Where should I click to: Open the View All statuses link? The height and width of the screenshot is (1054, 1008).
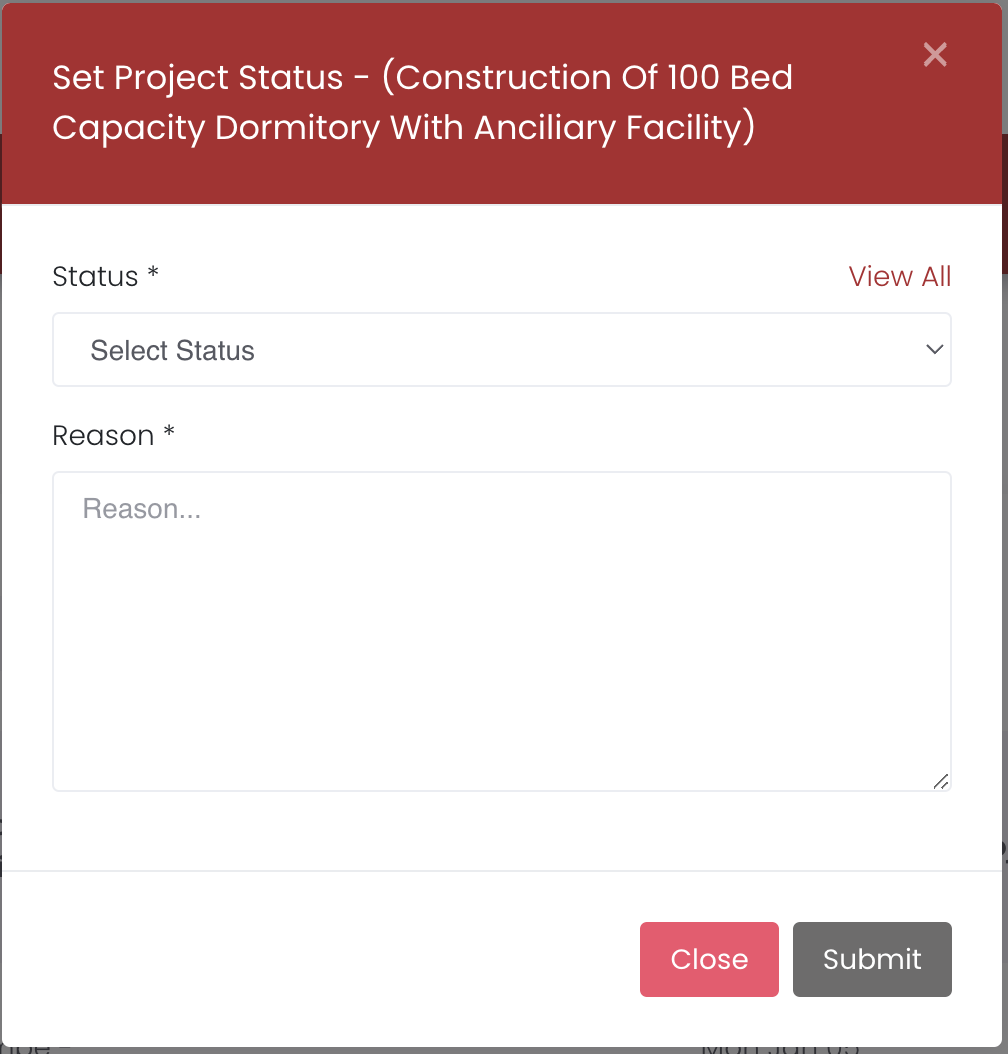[x=900, y=277]
